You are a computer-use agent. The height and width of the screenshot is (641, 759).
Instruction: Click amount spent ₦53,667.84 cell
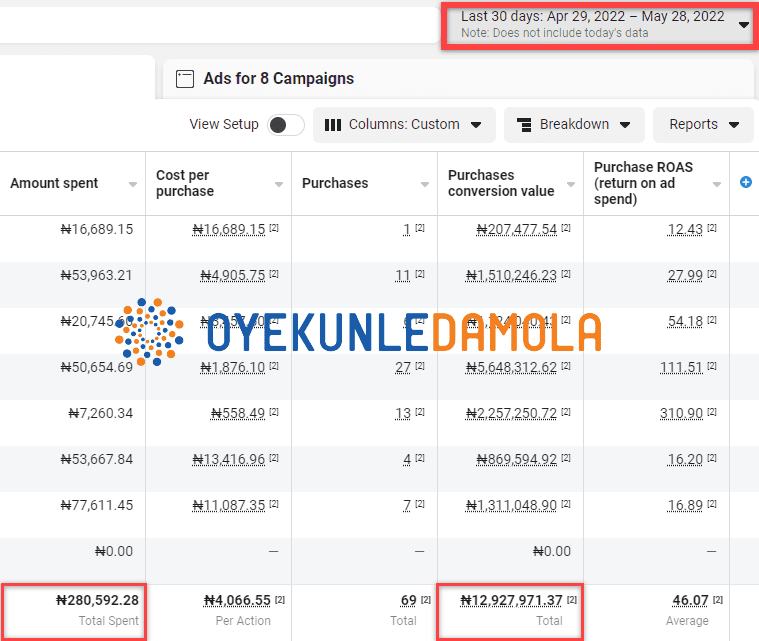(x=97, y=459)
